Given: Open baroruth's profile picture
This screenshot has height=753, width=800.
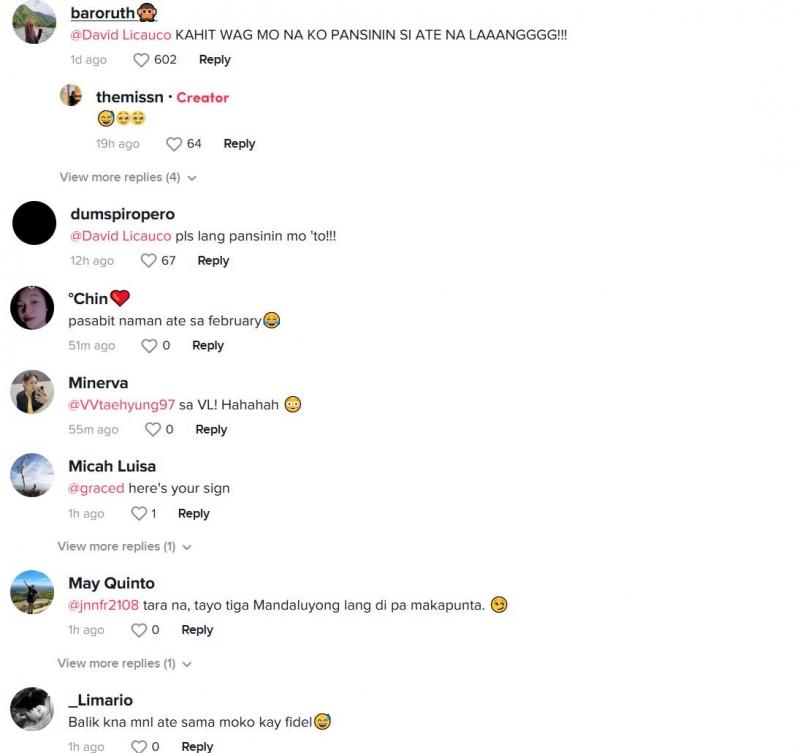Looking at the screenshot, I should pyautogui.click(x=34, y=22).
